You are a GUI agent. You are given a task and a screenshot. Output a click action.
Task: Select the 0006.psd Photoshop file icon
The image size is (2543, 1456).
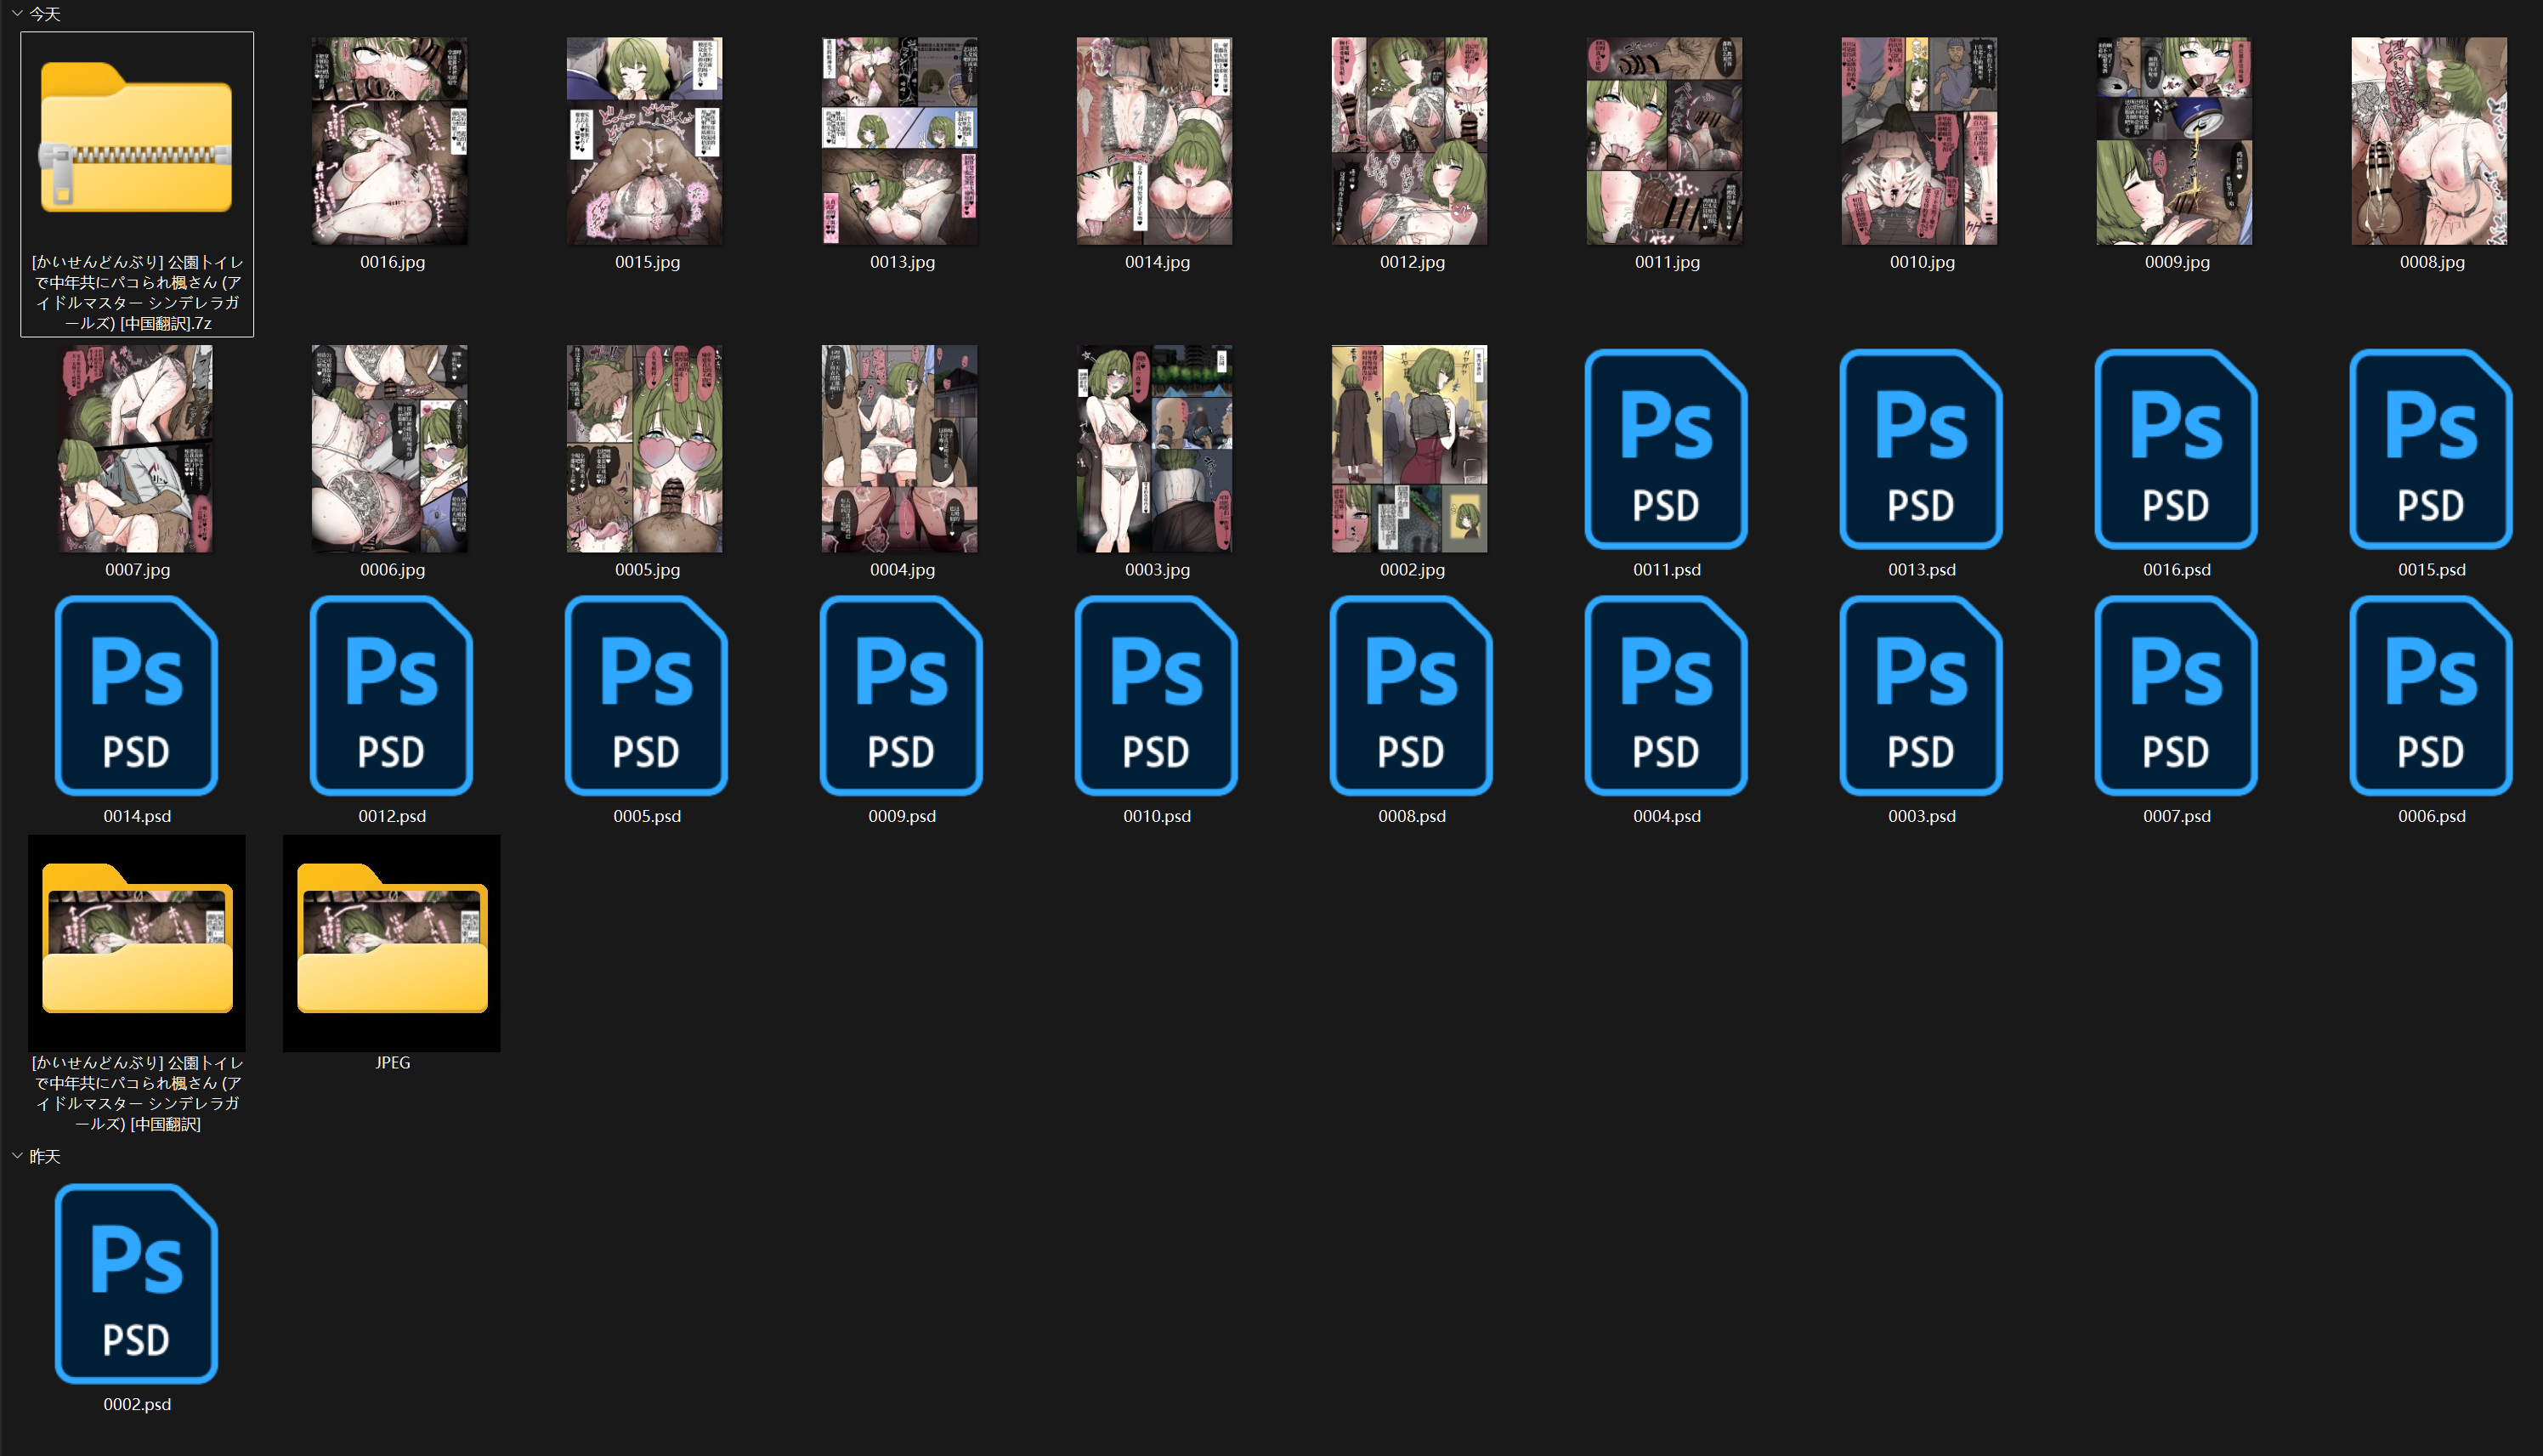tap(2431, 695)
